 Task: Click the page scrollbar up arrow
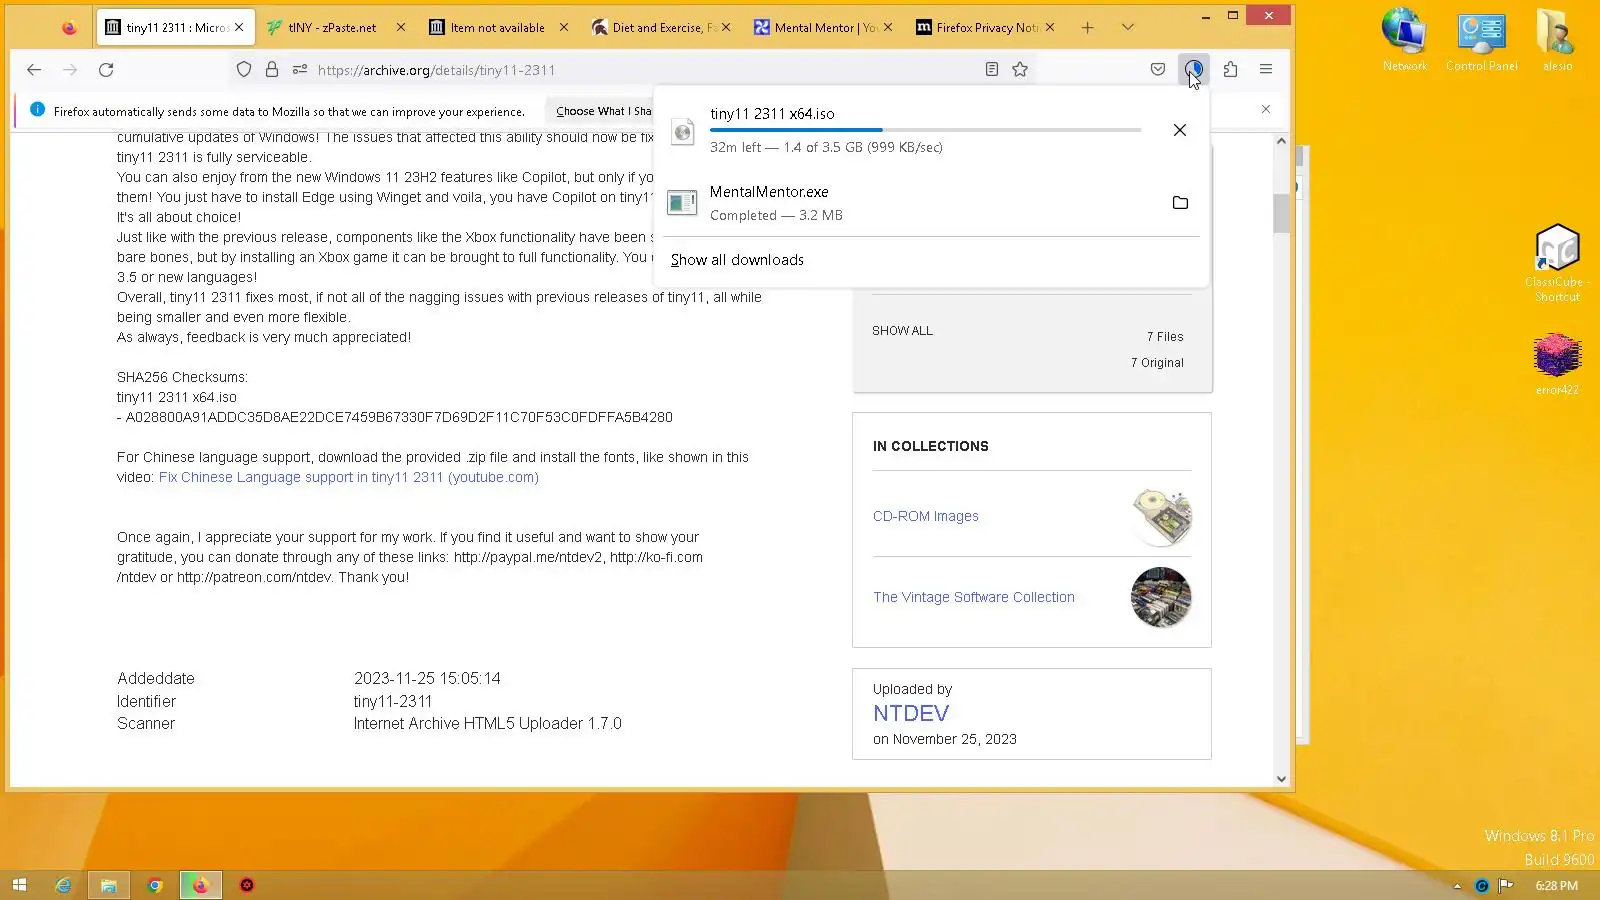[1281, 141]
